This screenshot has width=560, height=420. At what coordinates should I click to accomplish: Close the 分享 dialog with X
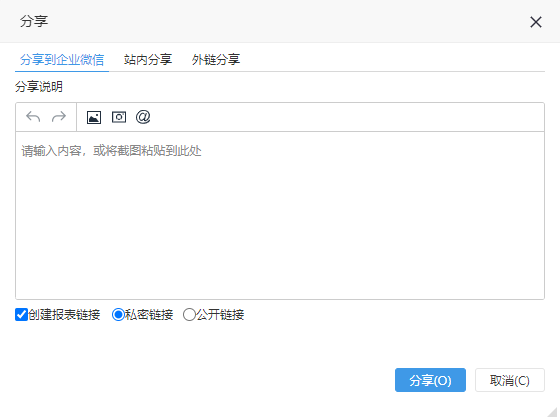(x=536, y=22)
